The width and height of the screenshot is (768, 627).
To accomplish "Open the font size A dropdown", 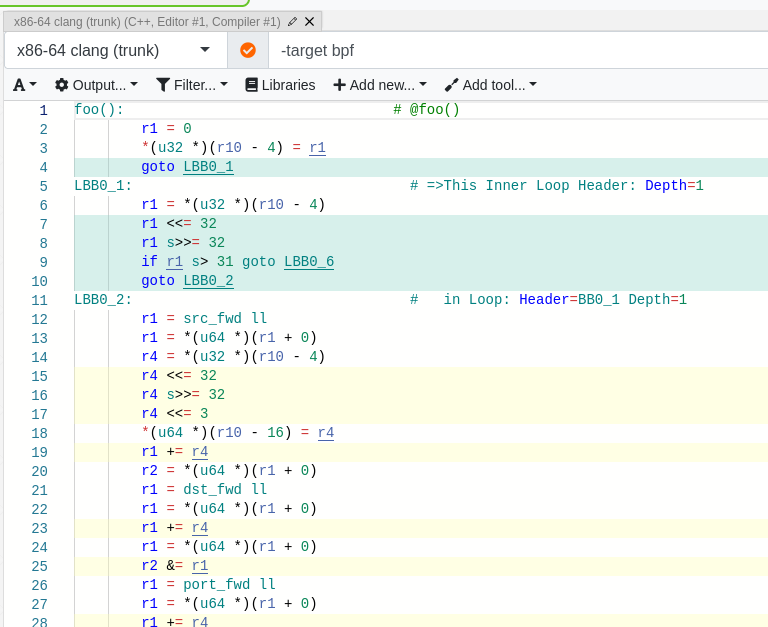I will (24, 85).
